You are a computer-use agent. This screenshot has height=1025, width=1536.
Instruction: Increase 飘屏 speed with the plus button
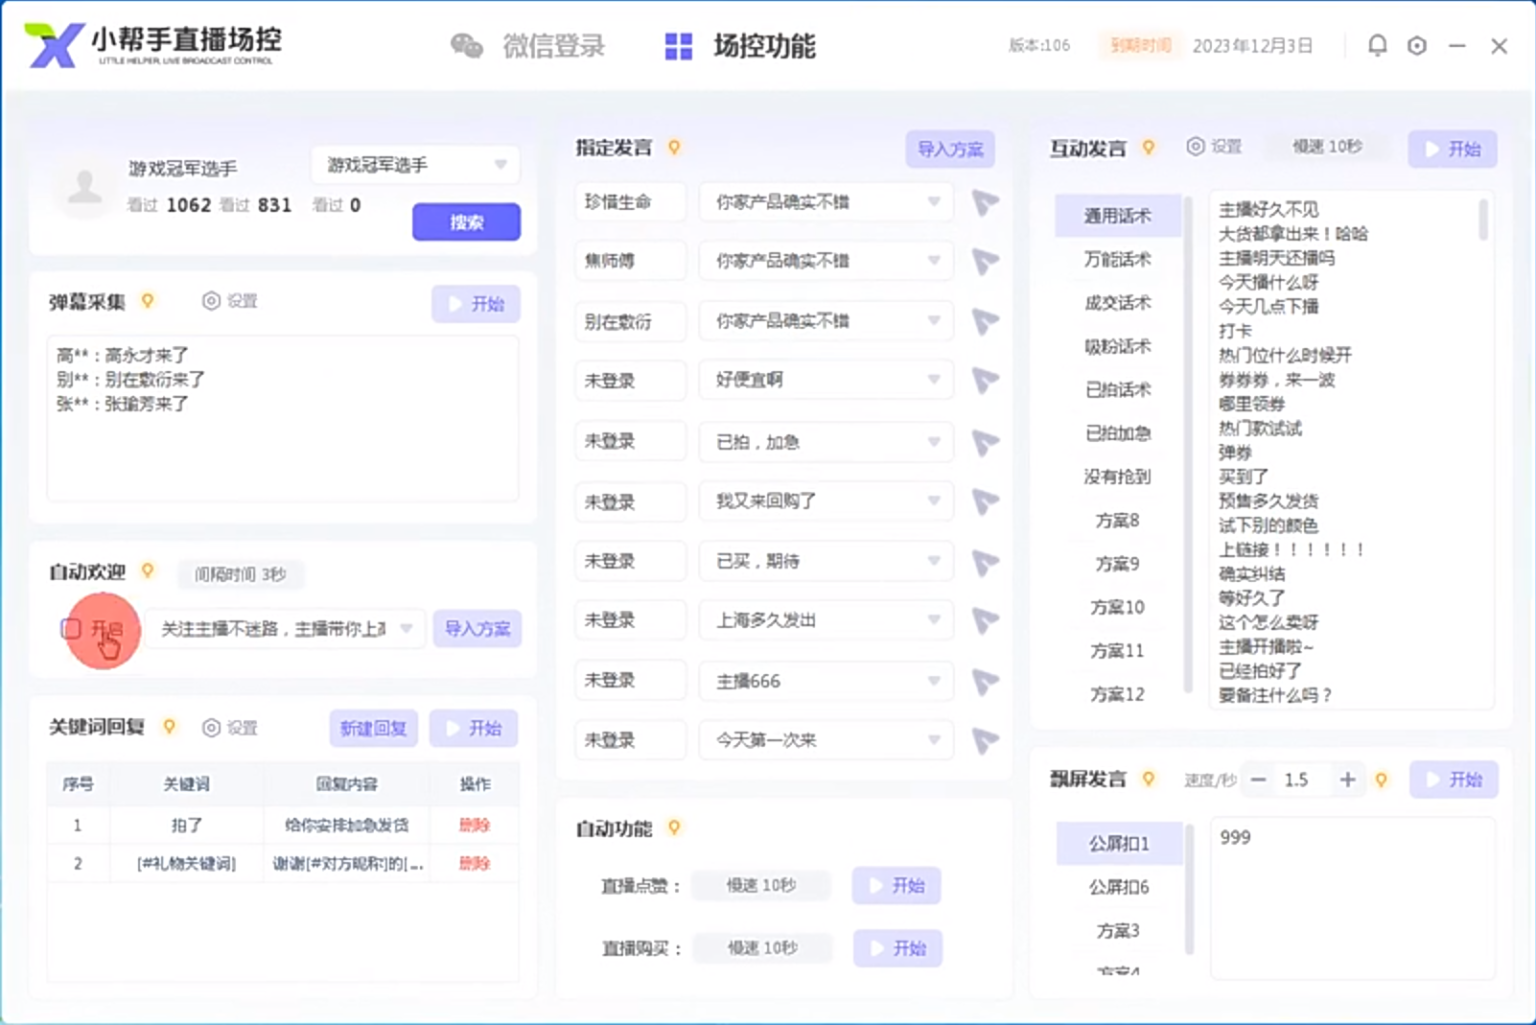(1348, 779)
